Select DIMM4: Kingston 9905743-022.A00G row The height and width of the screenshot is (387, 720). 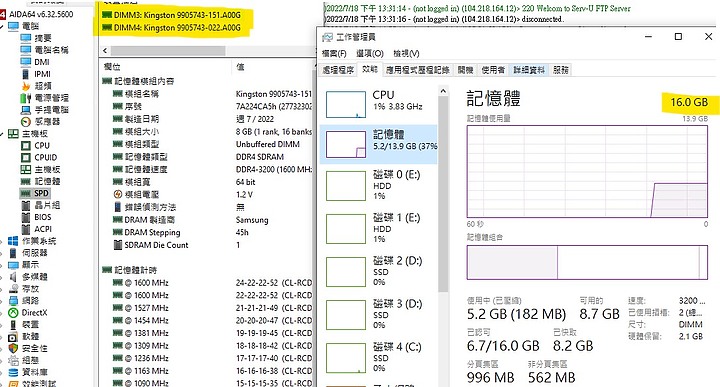172,28
